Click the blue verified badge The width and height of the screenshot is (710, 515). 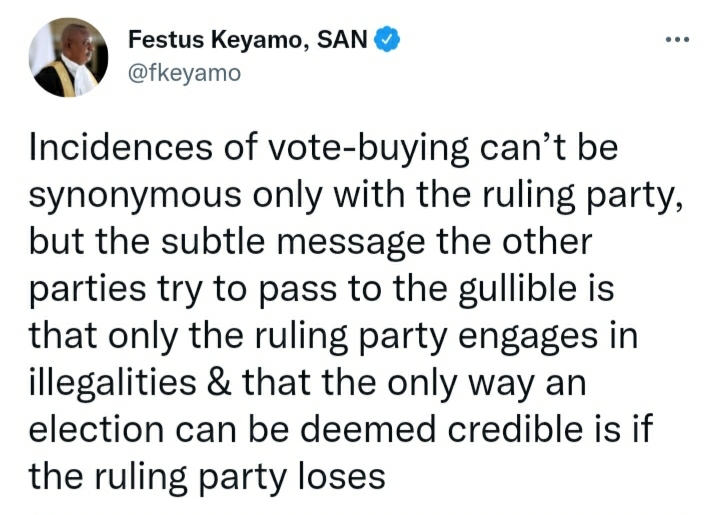(x=389, y=41)
